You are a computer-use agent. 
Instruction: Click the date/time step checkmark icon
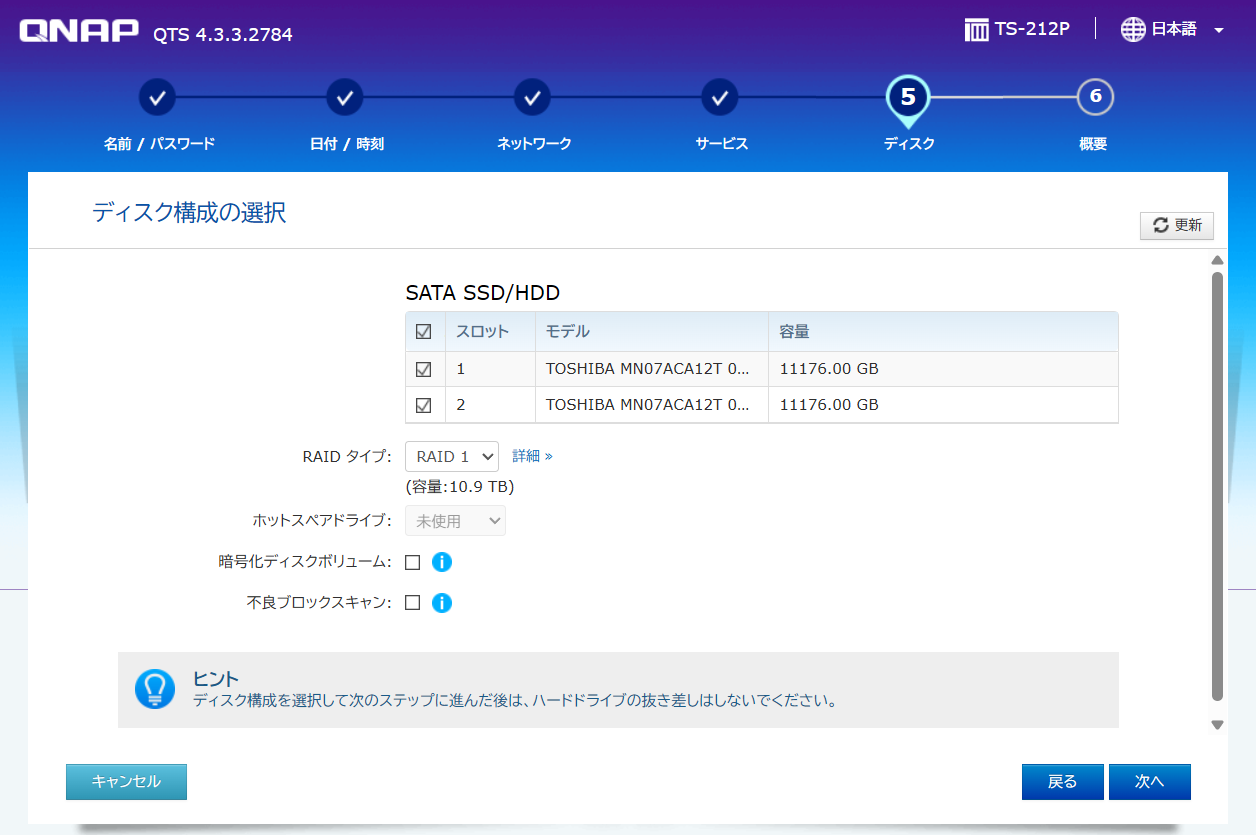[345, 98]
